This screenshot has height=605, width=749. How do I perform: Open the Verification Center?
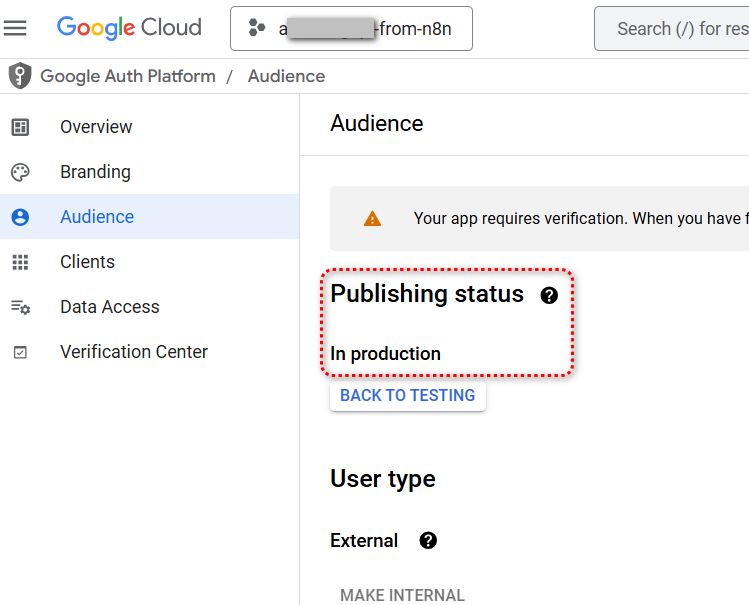click(150, 352)
